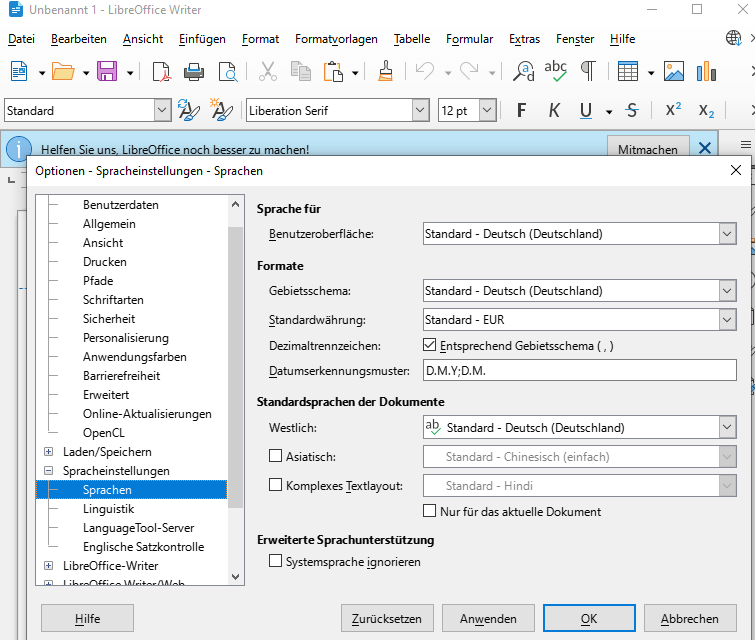The height and width of the screenshot is (640, 755).
Task: Click the Redo arrow icon
Action: (469, 72)
